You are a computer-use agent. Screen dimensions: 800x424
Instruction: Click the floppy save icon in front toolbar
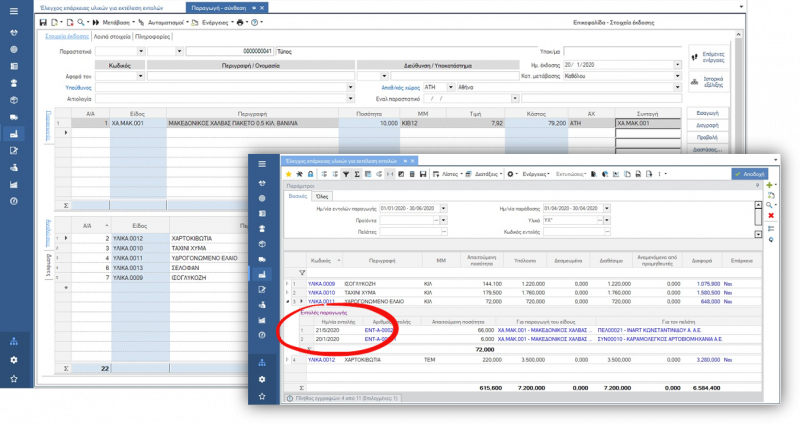click(423, 174)
